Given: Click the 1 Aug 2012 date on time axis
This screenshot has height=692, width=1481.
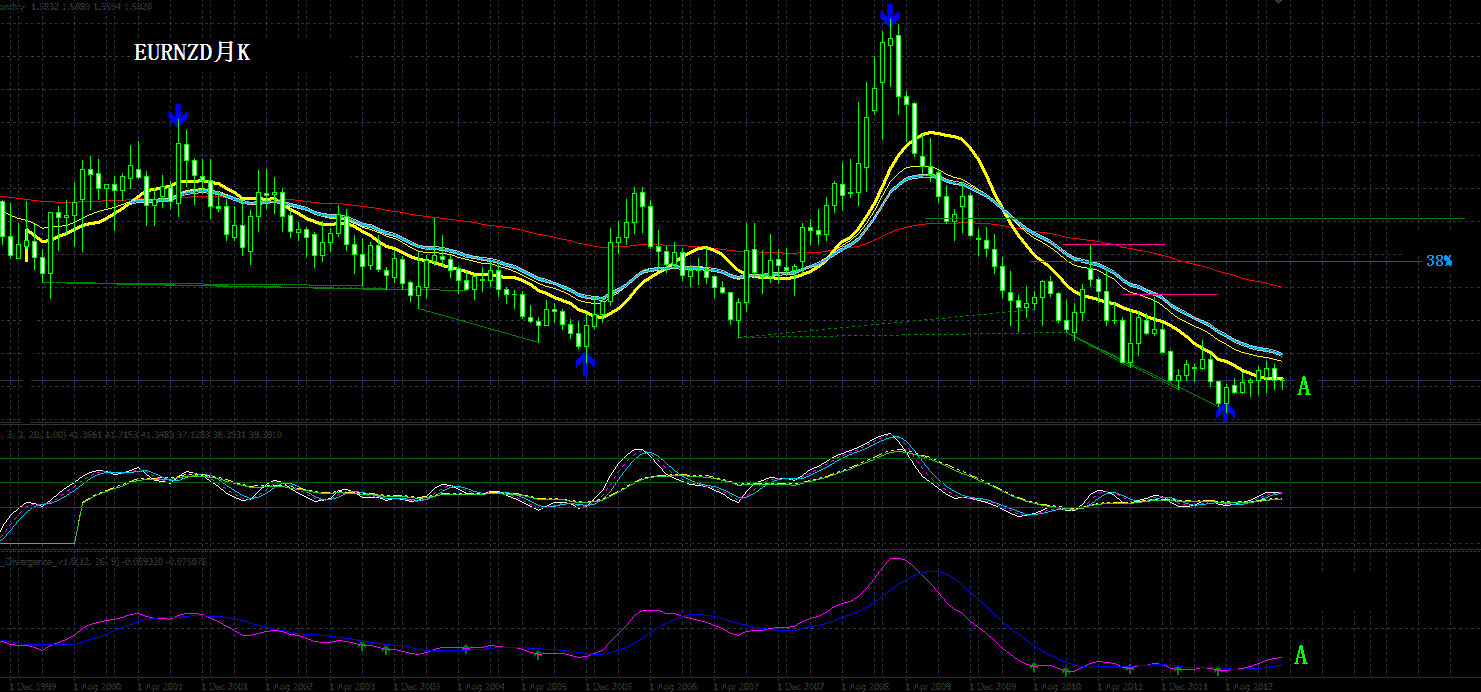Looking at the screenshot, I should click(x=1247, y=687).
